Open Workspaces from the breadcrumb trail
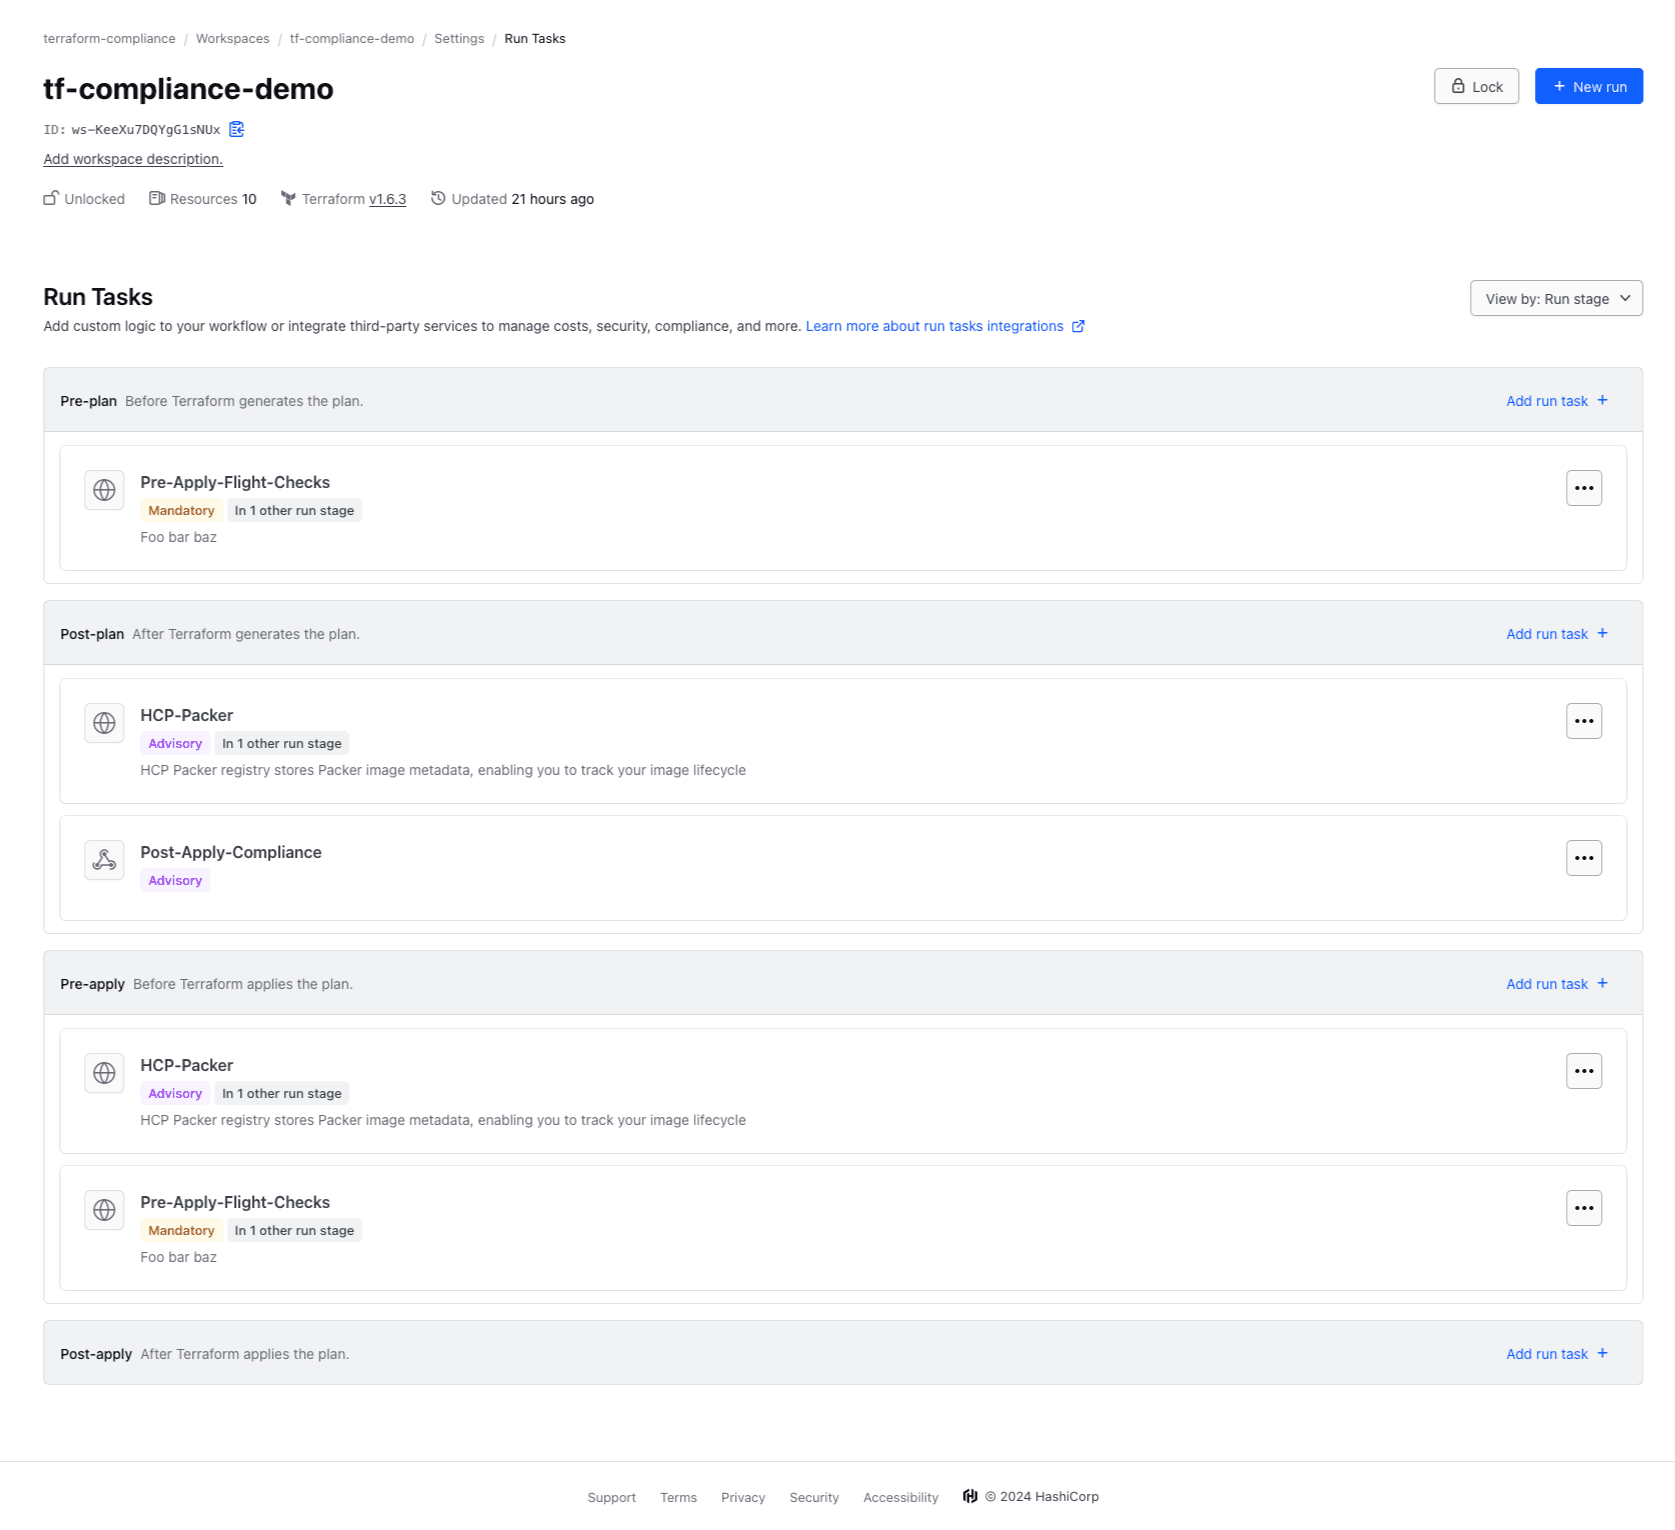The height and width of the screenshot is (1530, 1675). (232, 38)
